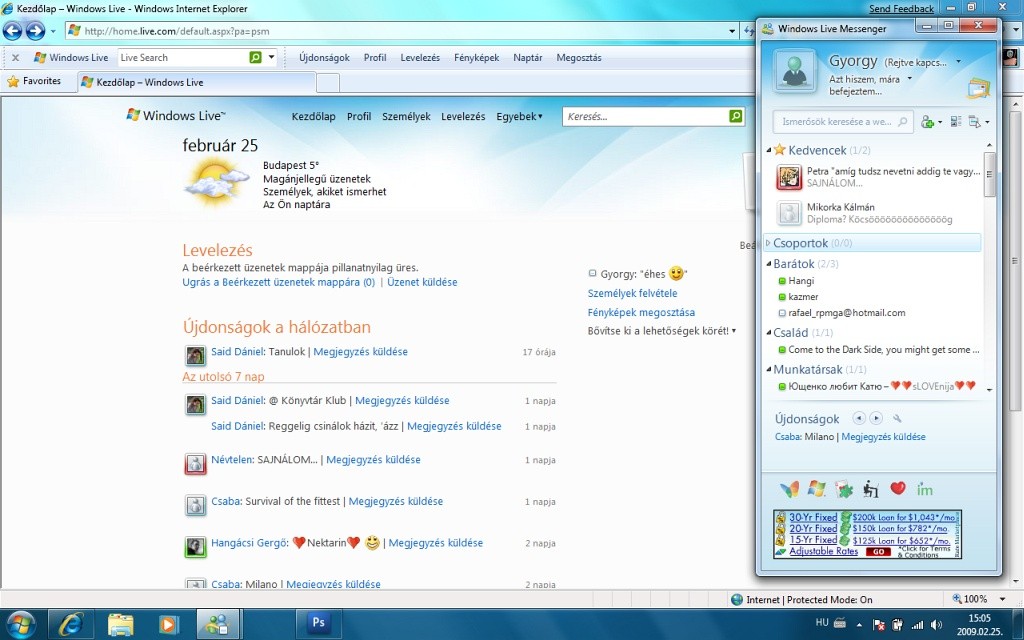Click Naptár in the Windows Live toolbar
Image resolution: width=1024 pixels, height=640 pixels.
click(528, 57)
